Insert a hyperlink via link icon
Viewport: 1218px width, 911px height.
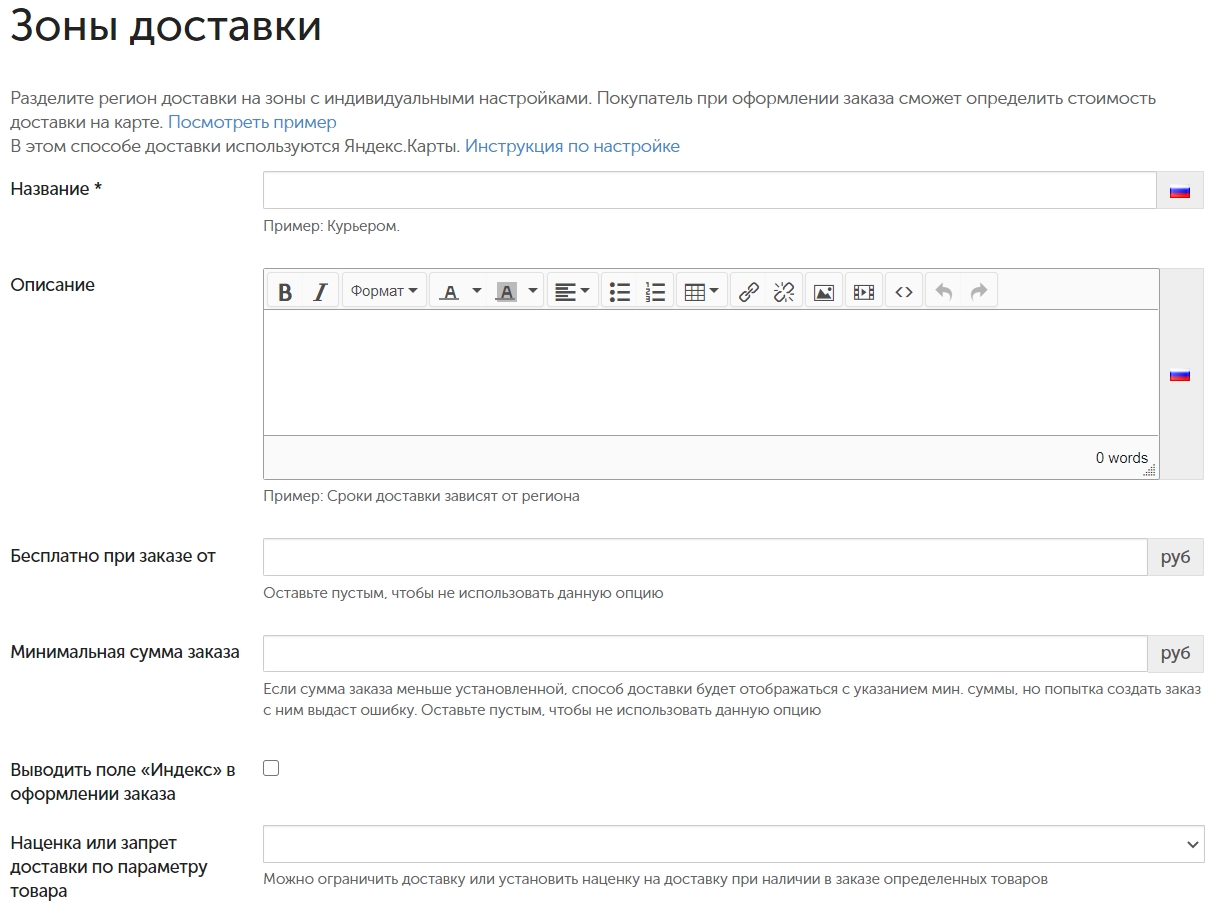[748, 292]
